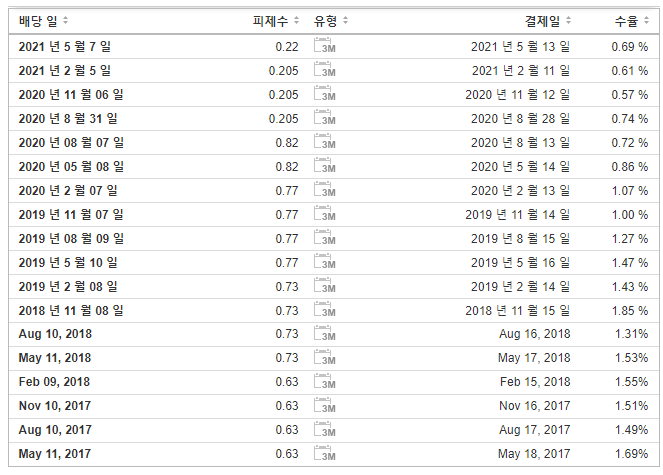Click 3M icon in 2020 년 05 월 08 일 row

coord(325,166)
